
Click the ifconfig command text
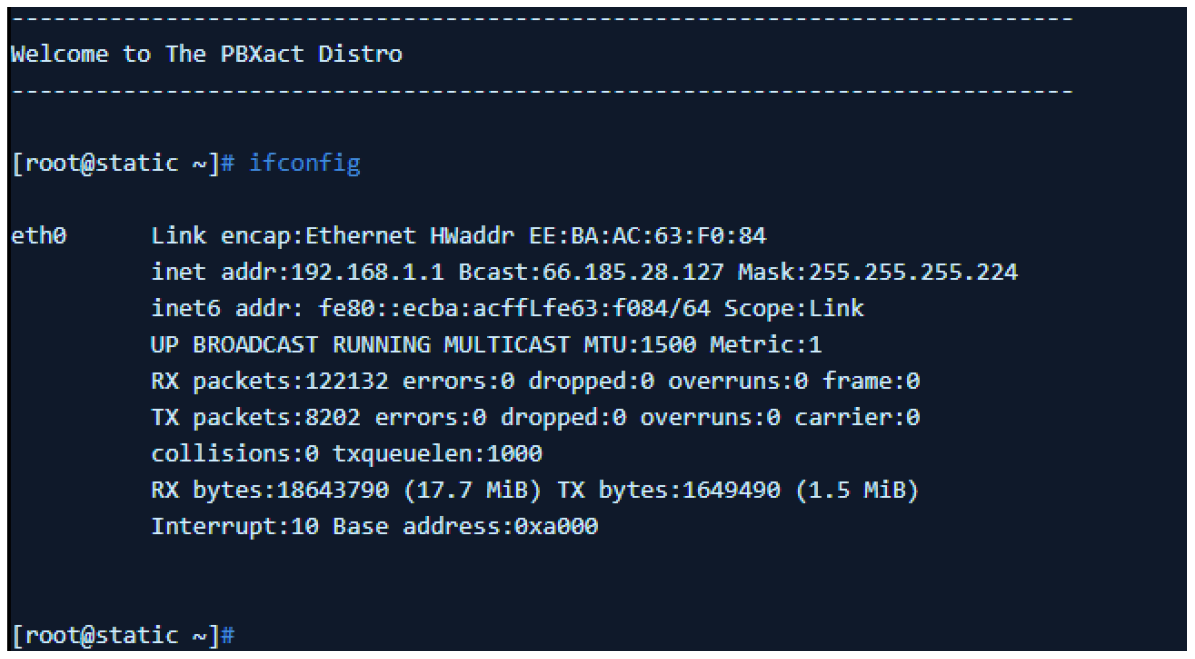[305, 164]
